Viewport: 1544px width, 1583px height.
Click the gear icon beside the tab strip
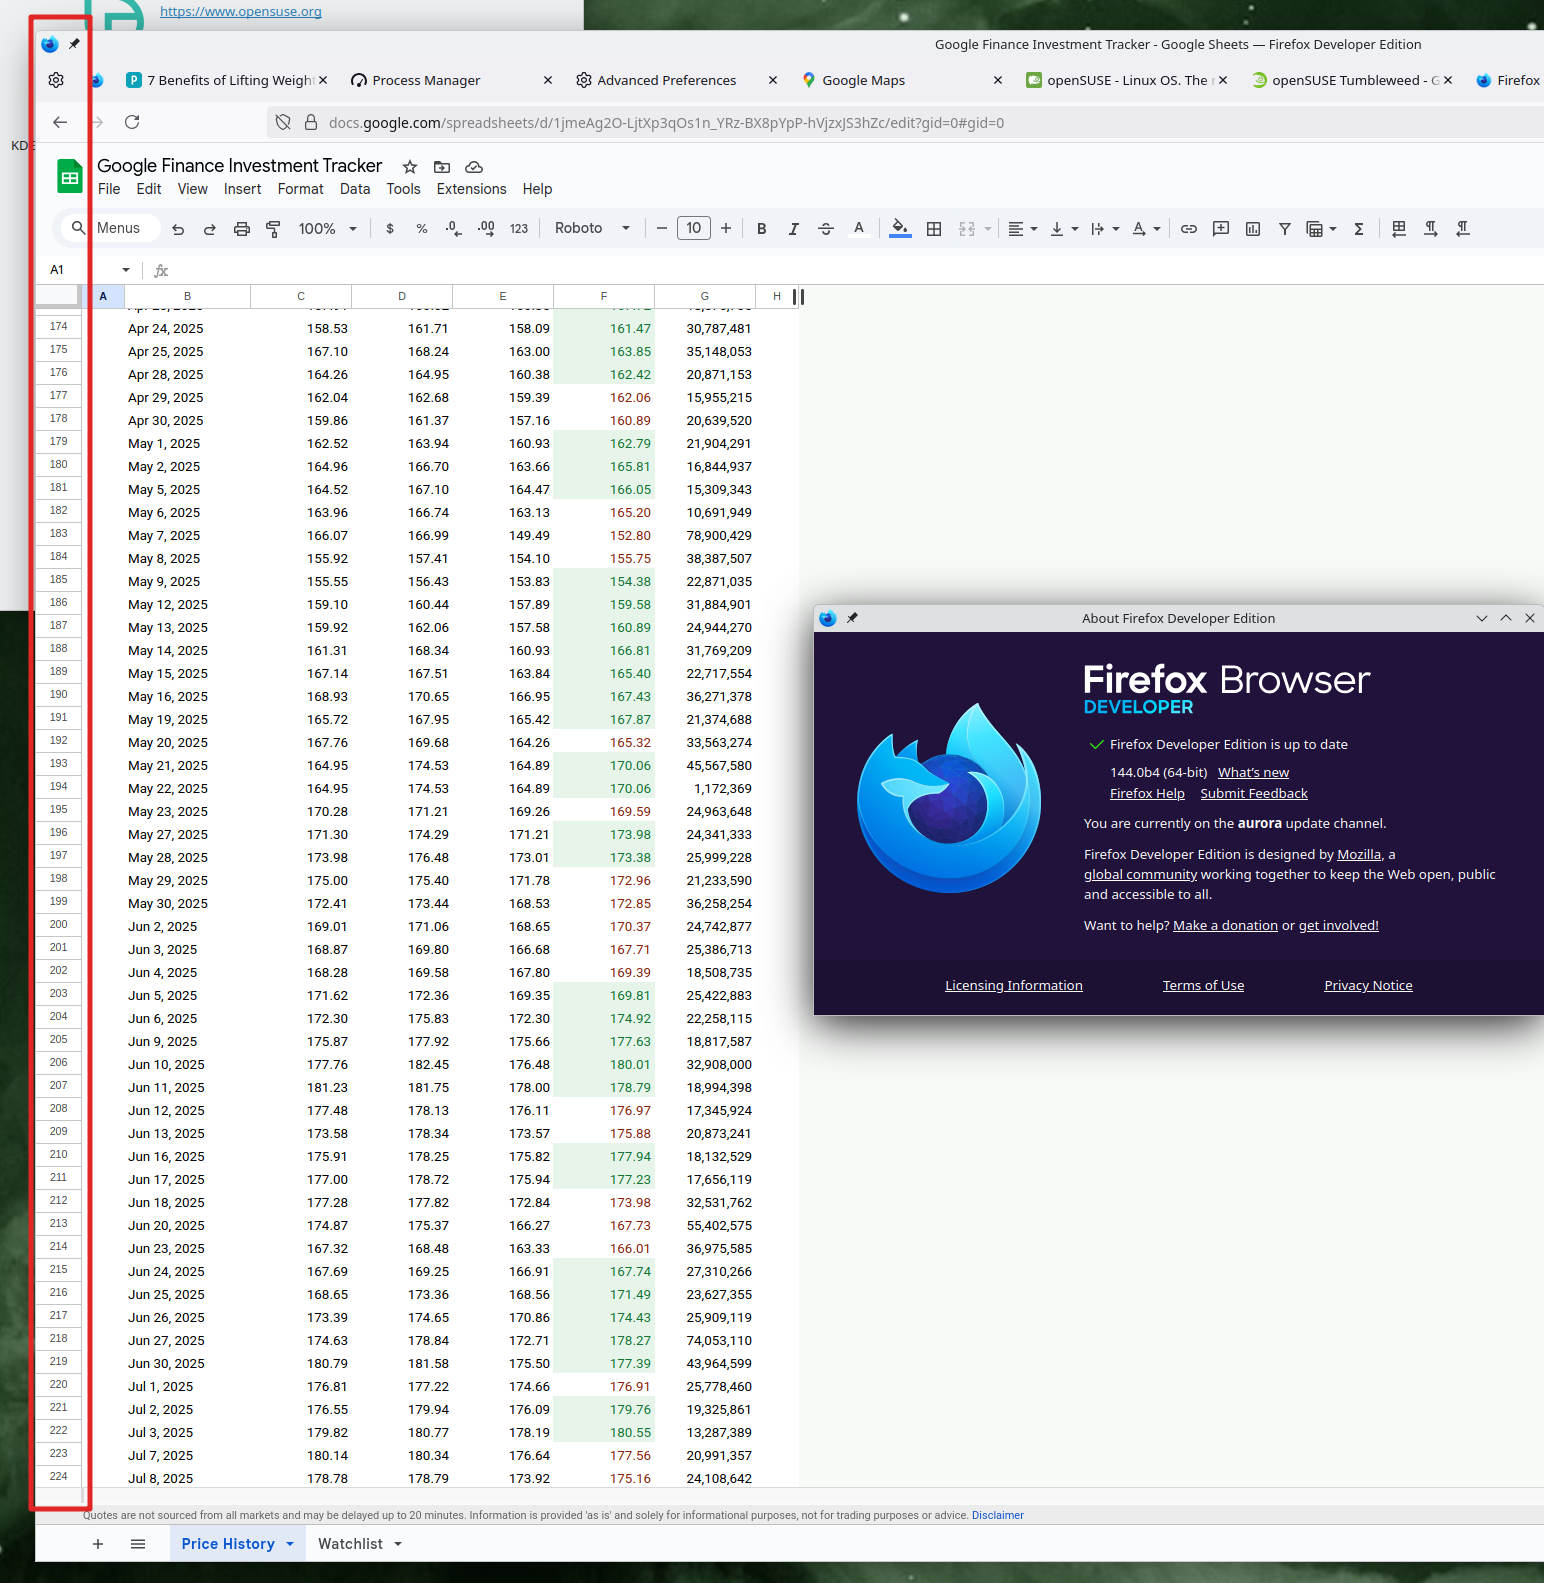(x=56, y=80)
